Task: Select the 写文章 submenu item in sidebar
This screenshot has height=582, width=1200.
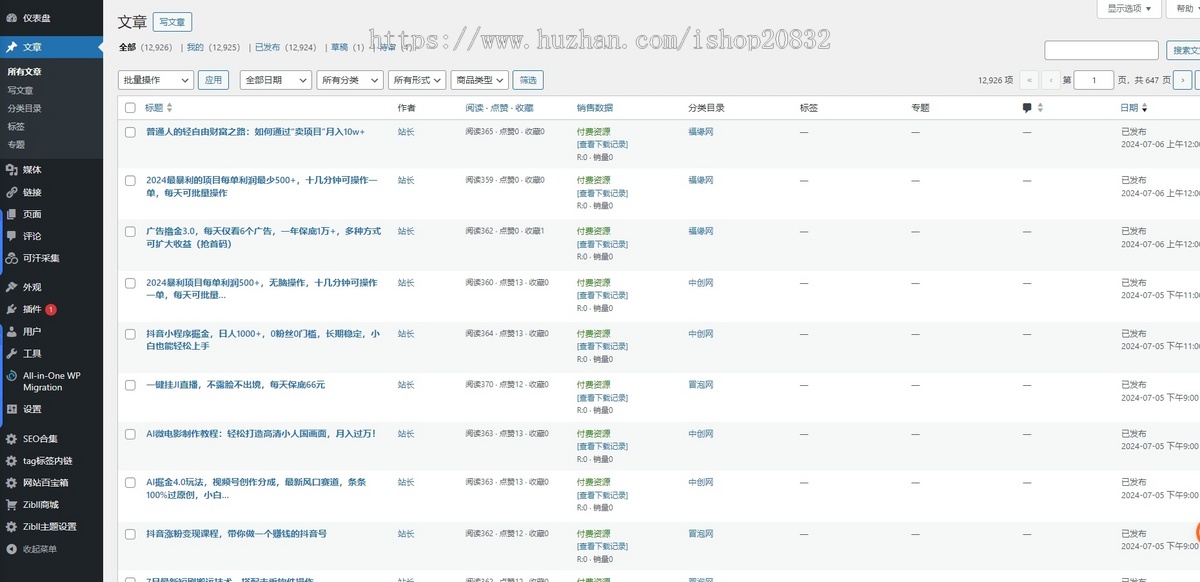Action: tap(20, 90)
